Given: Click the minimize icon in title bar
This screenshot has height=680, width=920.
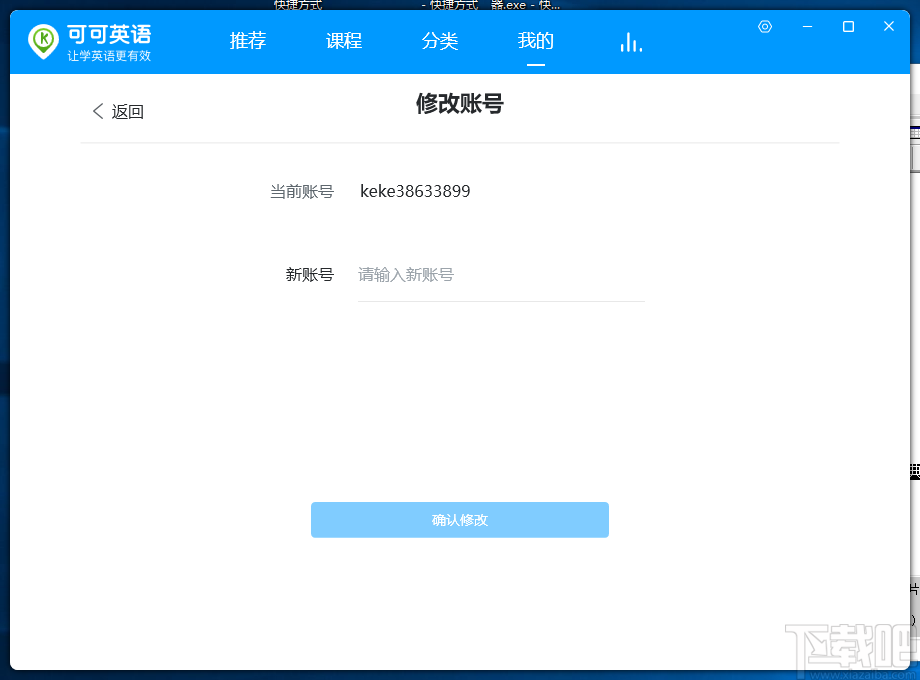Looking at the screenshot, I should click(807, 26).
